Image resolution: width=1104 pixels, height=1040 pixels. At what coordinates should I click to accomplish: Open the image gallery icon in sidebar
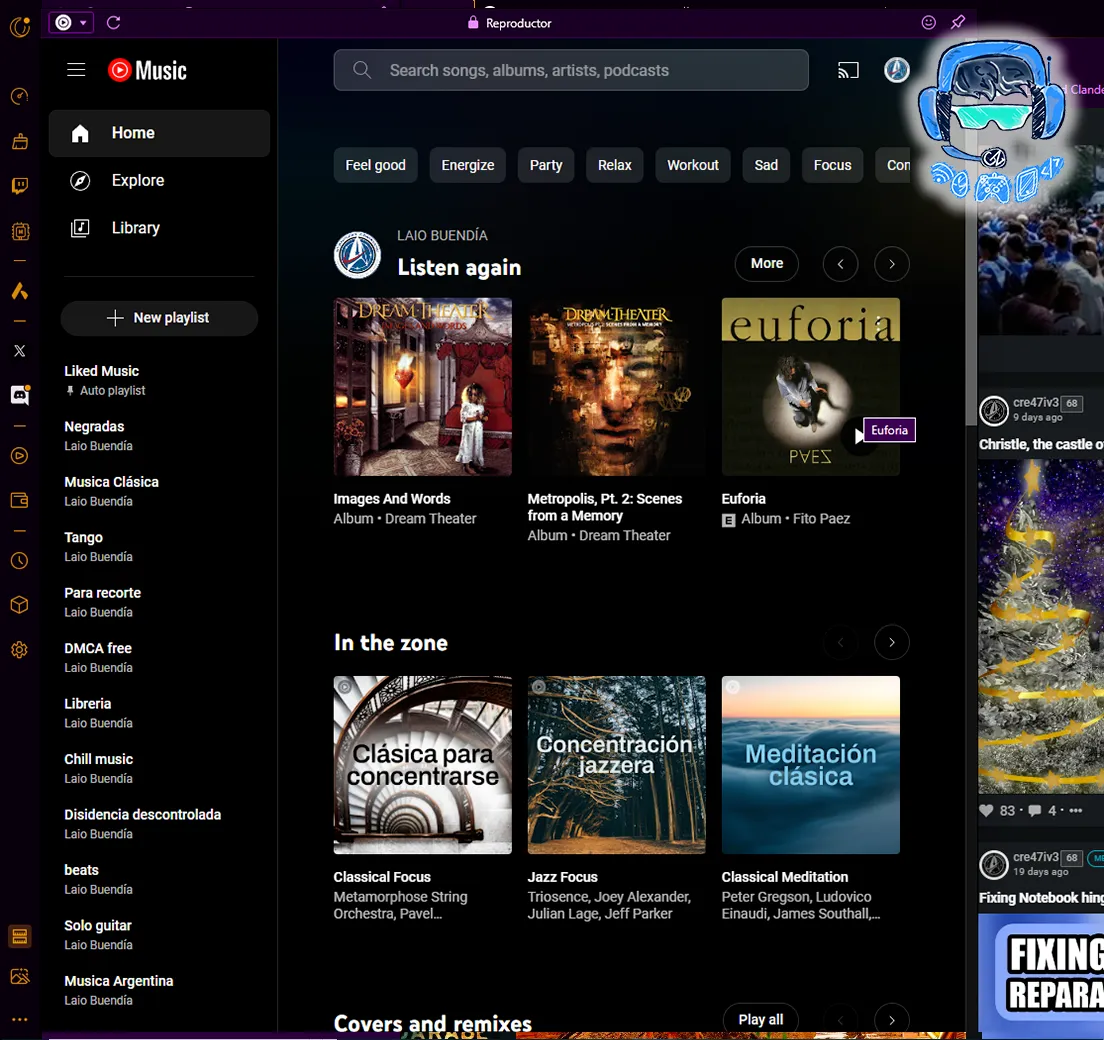[20, 977]
